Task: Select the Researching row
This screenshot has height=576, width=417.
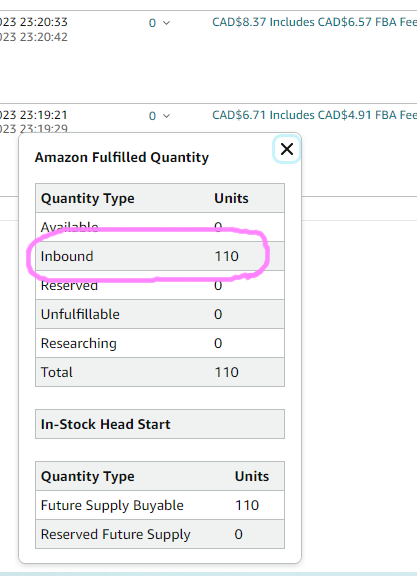Action: [x=160, y=343]
